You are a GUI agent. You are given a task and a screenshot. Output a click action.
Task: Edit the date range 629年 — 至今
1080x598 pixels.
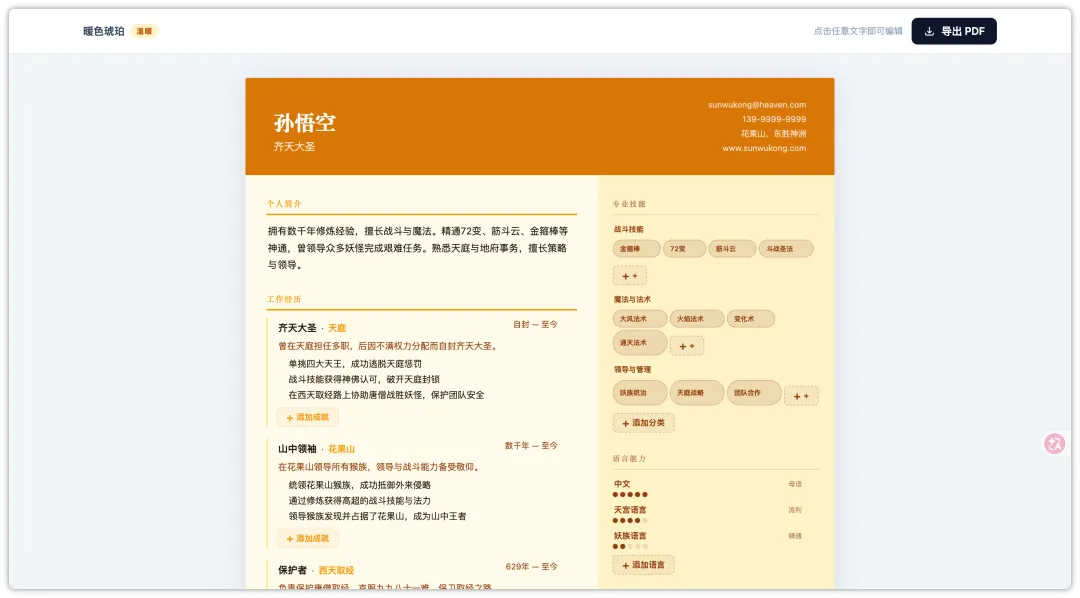pos(531,566)
